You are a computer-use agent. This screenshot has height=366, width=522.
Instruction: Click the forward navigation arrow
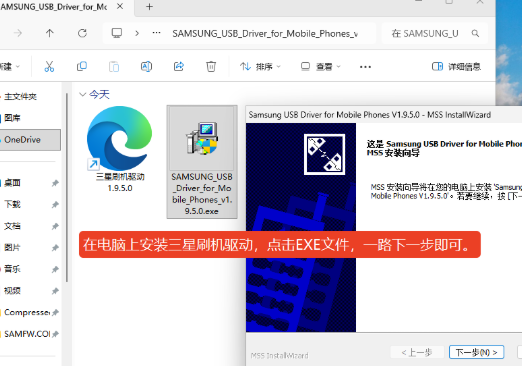coord(18,33)
